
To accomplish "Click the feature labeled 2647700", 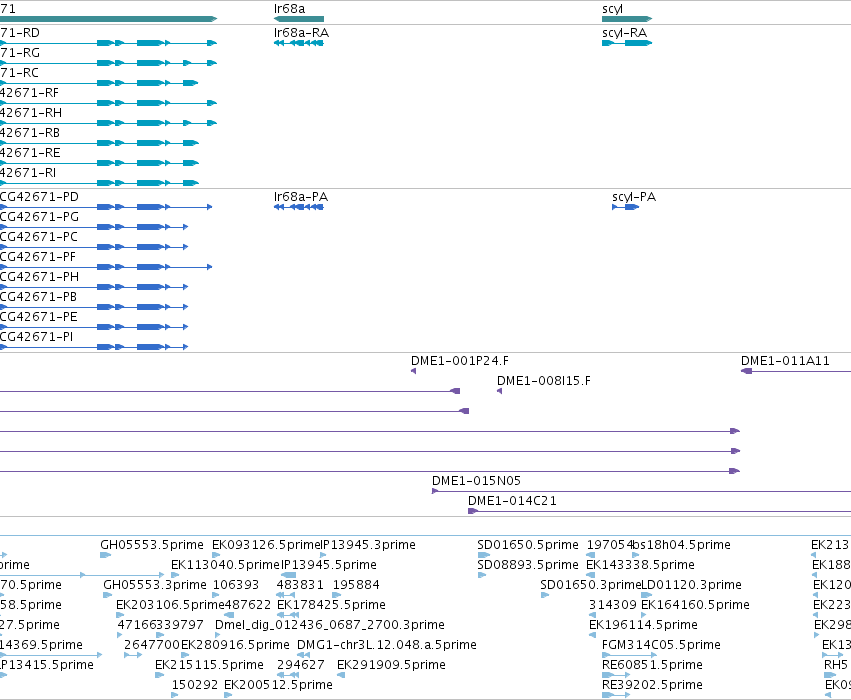I will (152, 645).
